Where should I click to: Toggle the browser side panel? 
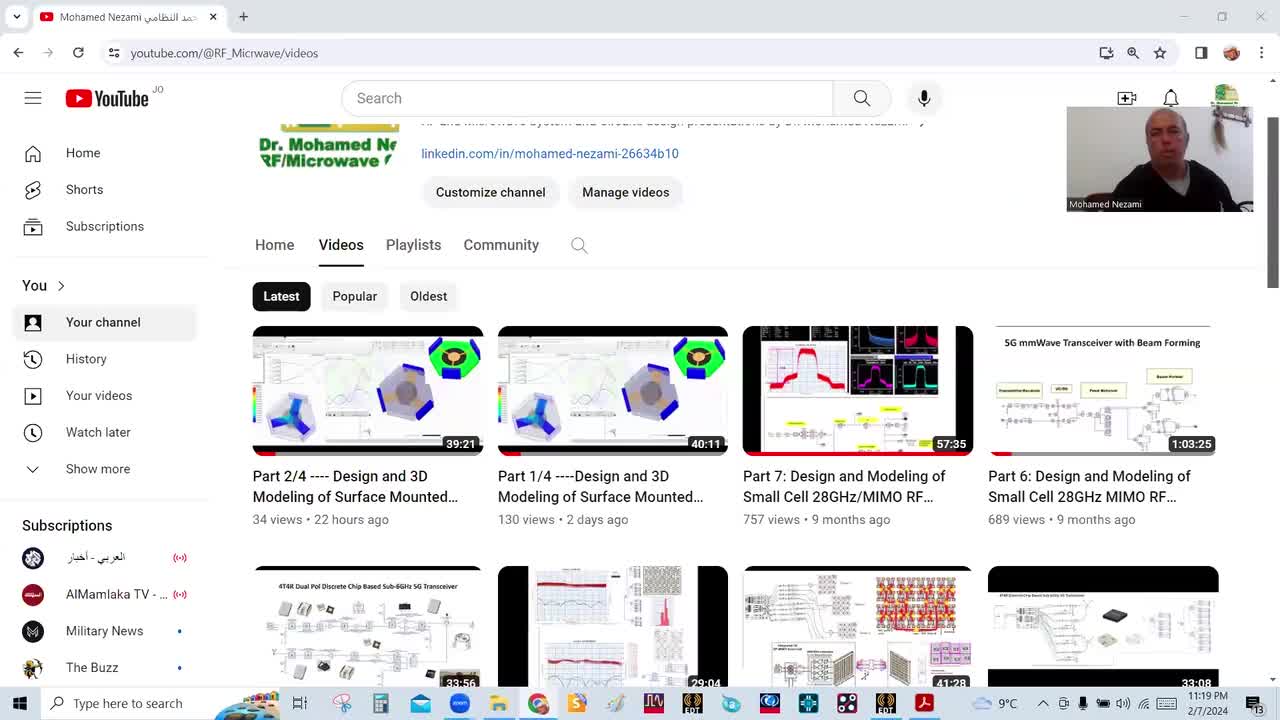coord(1201,53)
